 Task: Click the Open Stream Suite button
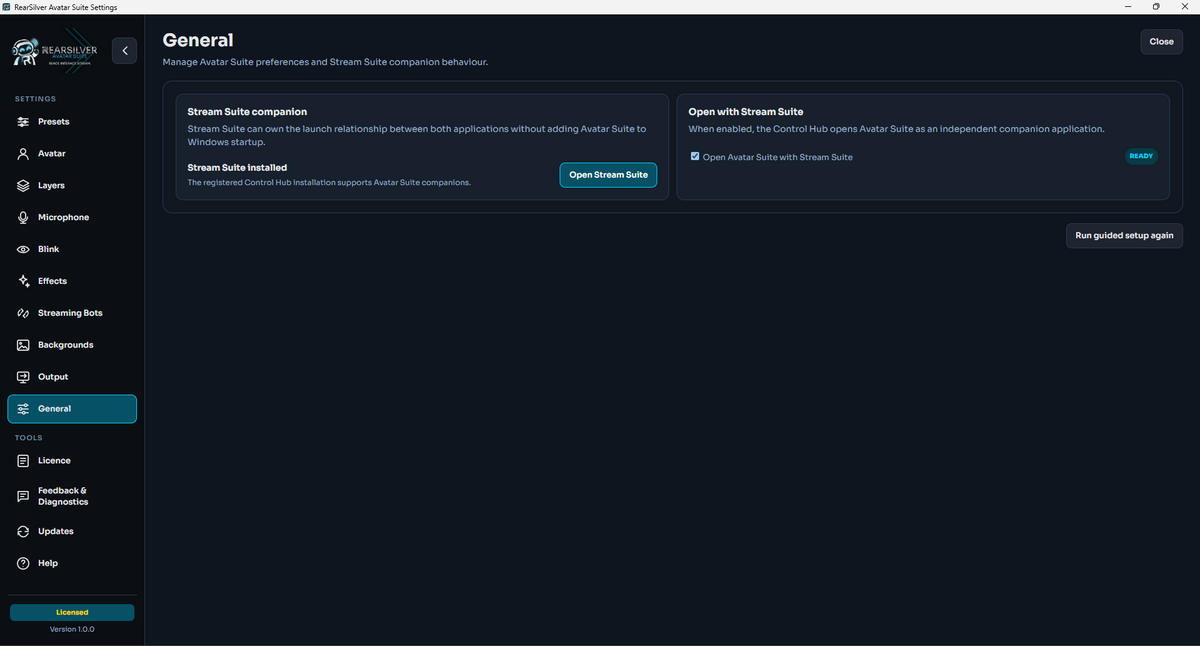click(608, 175)
